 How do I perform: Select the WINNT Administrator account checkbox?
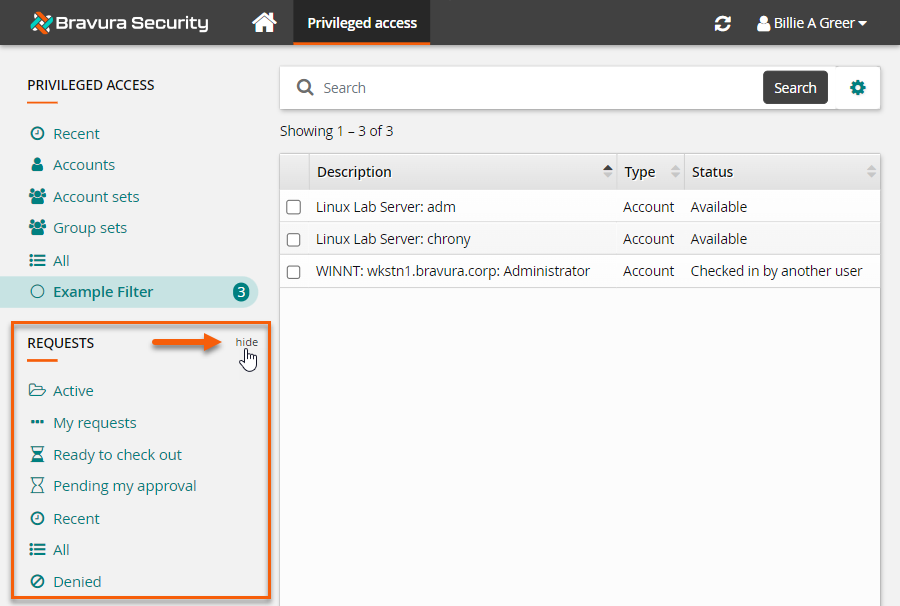(294, 271)
